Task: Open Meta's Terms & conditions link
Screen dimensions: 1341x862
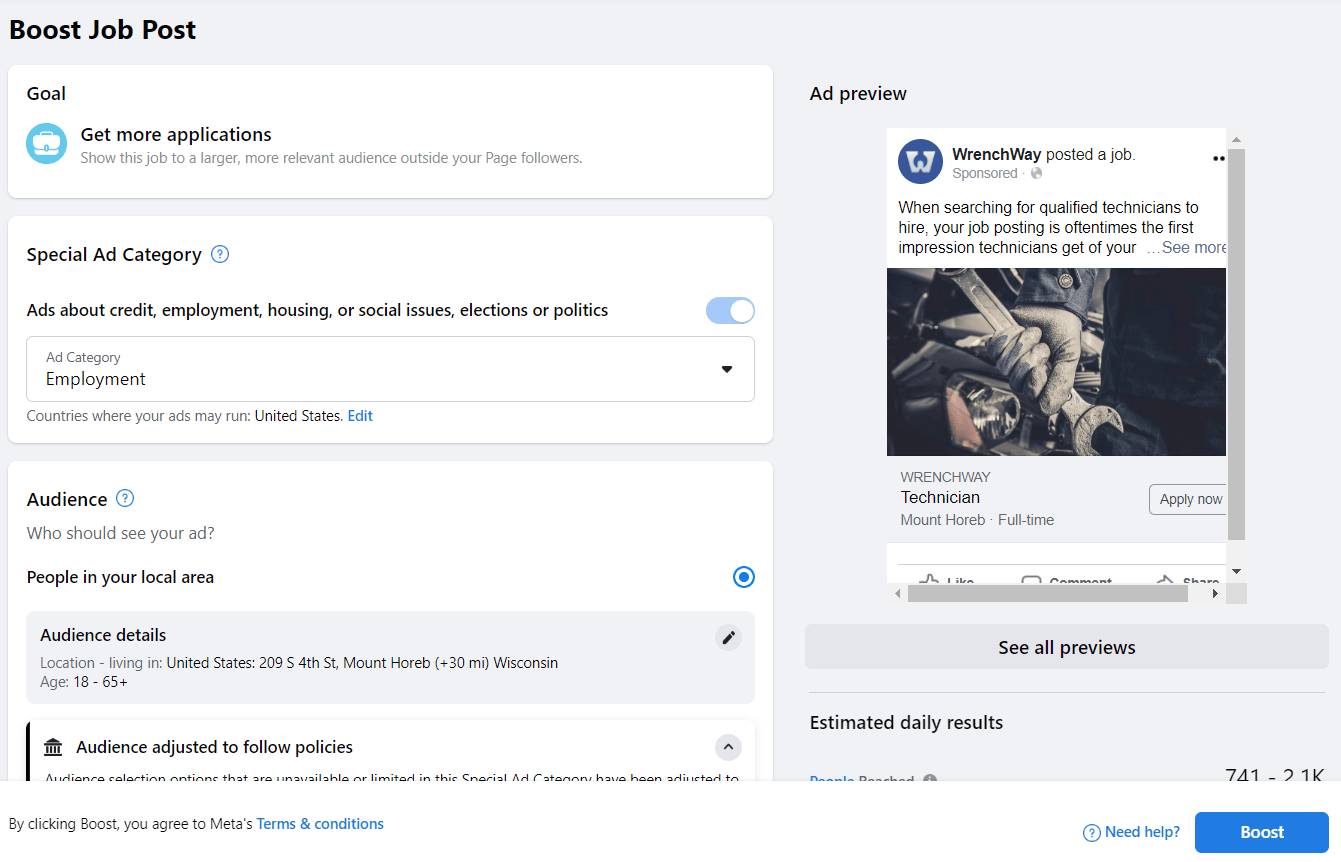Action: (320, 823)
